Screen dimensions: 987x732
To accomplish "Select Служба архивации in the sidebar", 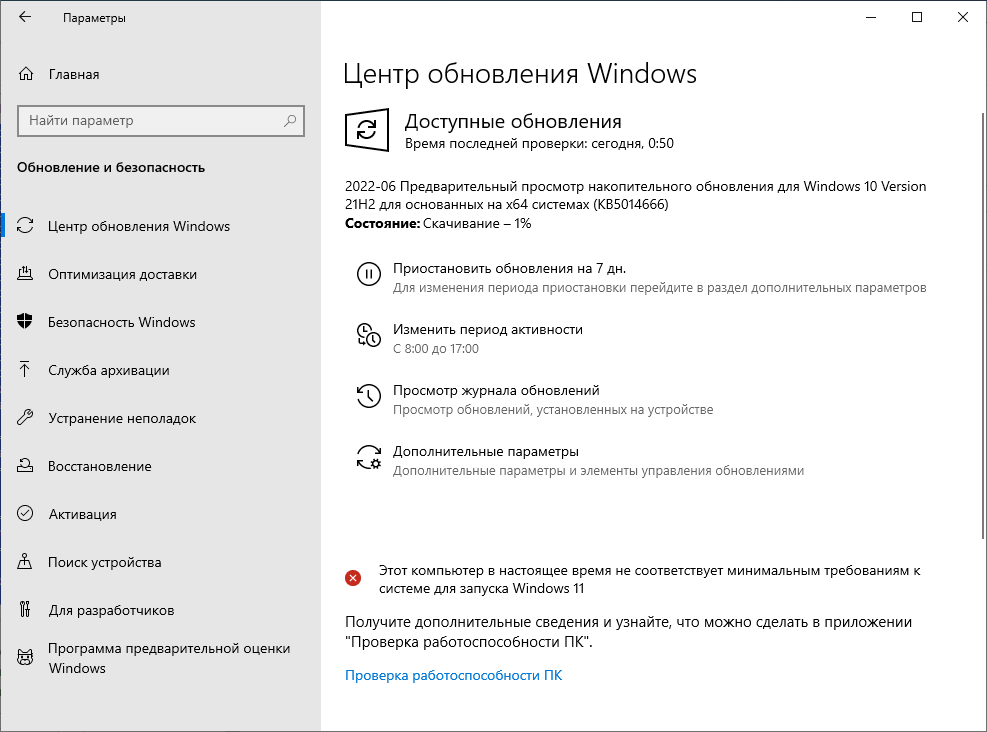I will 109,370.
